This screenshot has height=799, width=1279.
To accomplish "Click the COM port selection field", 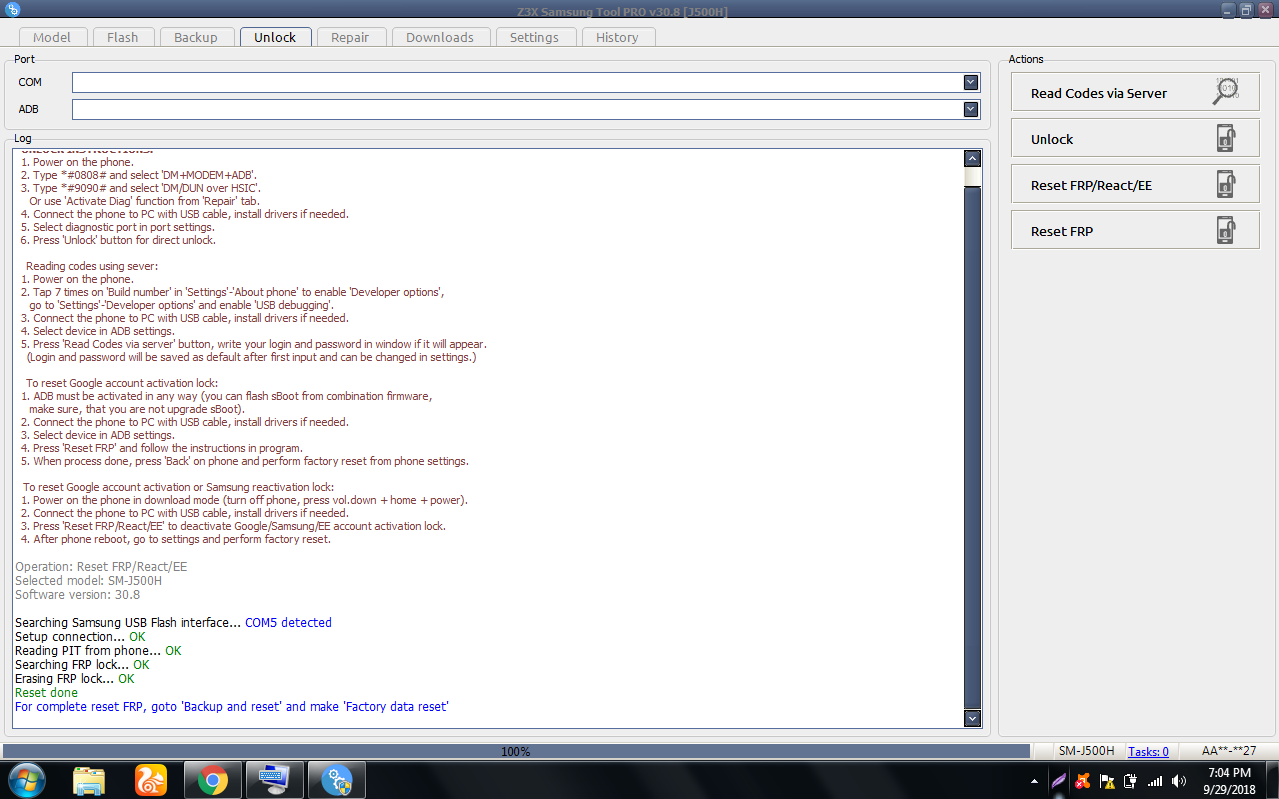I will click(x=525, y=82).
